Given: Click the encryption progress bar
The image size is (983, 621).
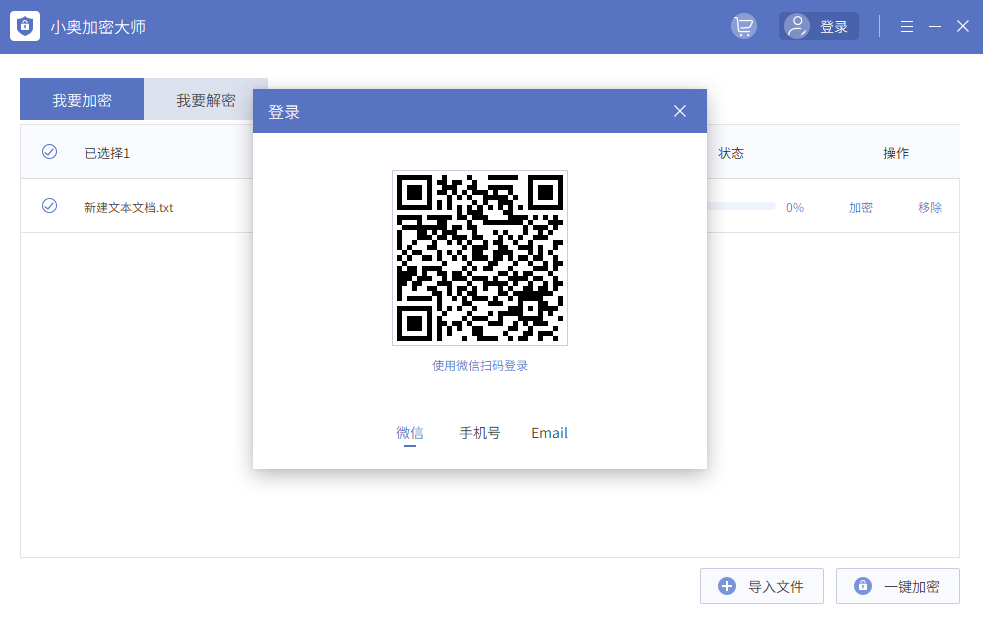Looking at the screenshot, I should point(742,207).
